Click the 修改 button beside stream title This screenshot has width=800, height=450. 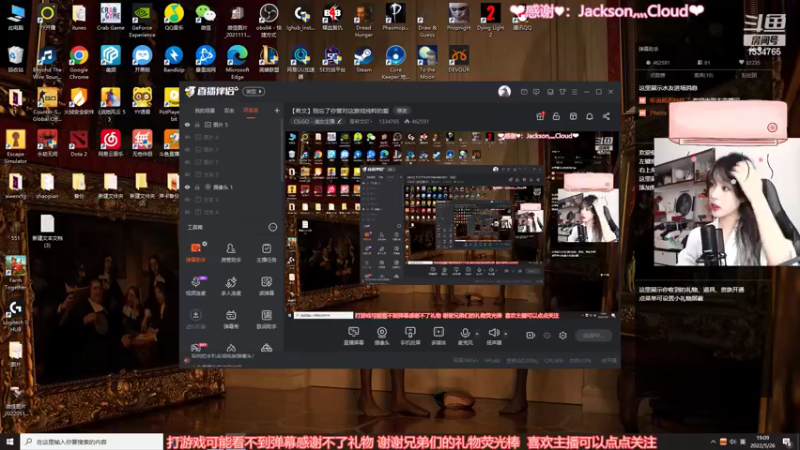(x=402, y=111)
